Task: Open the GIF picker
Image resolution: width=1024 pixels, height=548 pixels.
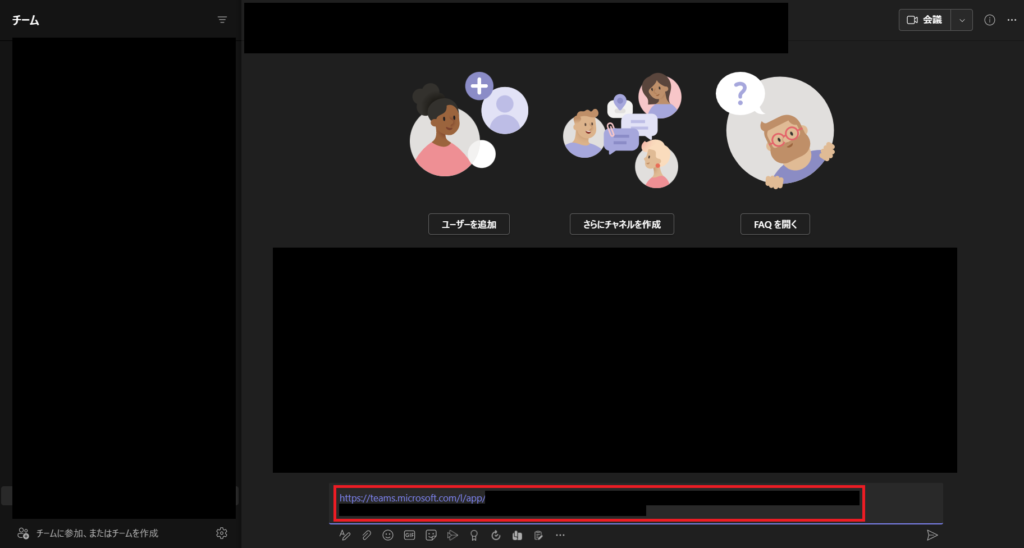Action: pyautogui.click(x=409, y=536)
